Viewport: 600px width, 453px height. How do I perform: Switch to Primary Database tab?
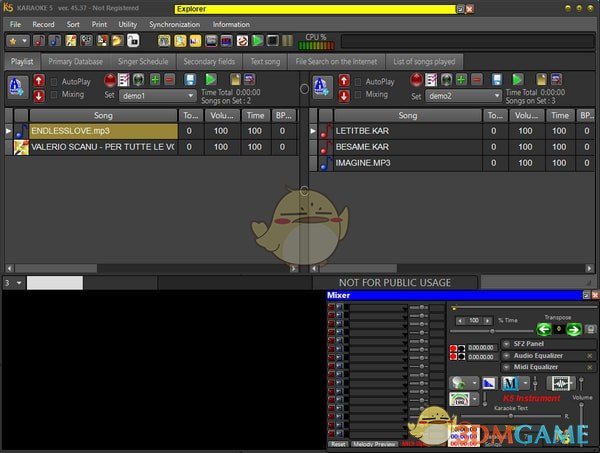(75, 62)
